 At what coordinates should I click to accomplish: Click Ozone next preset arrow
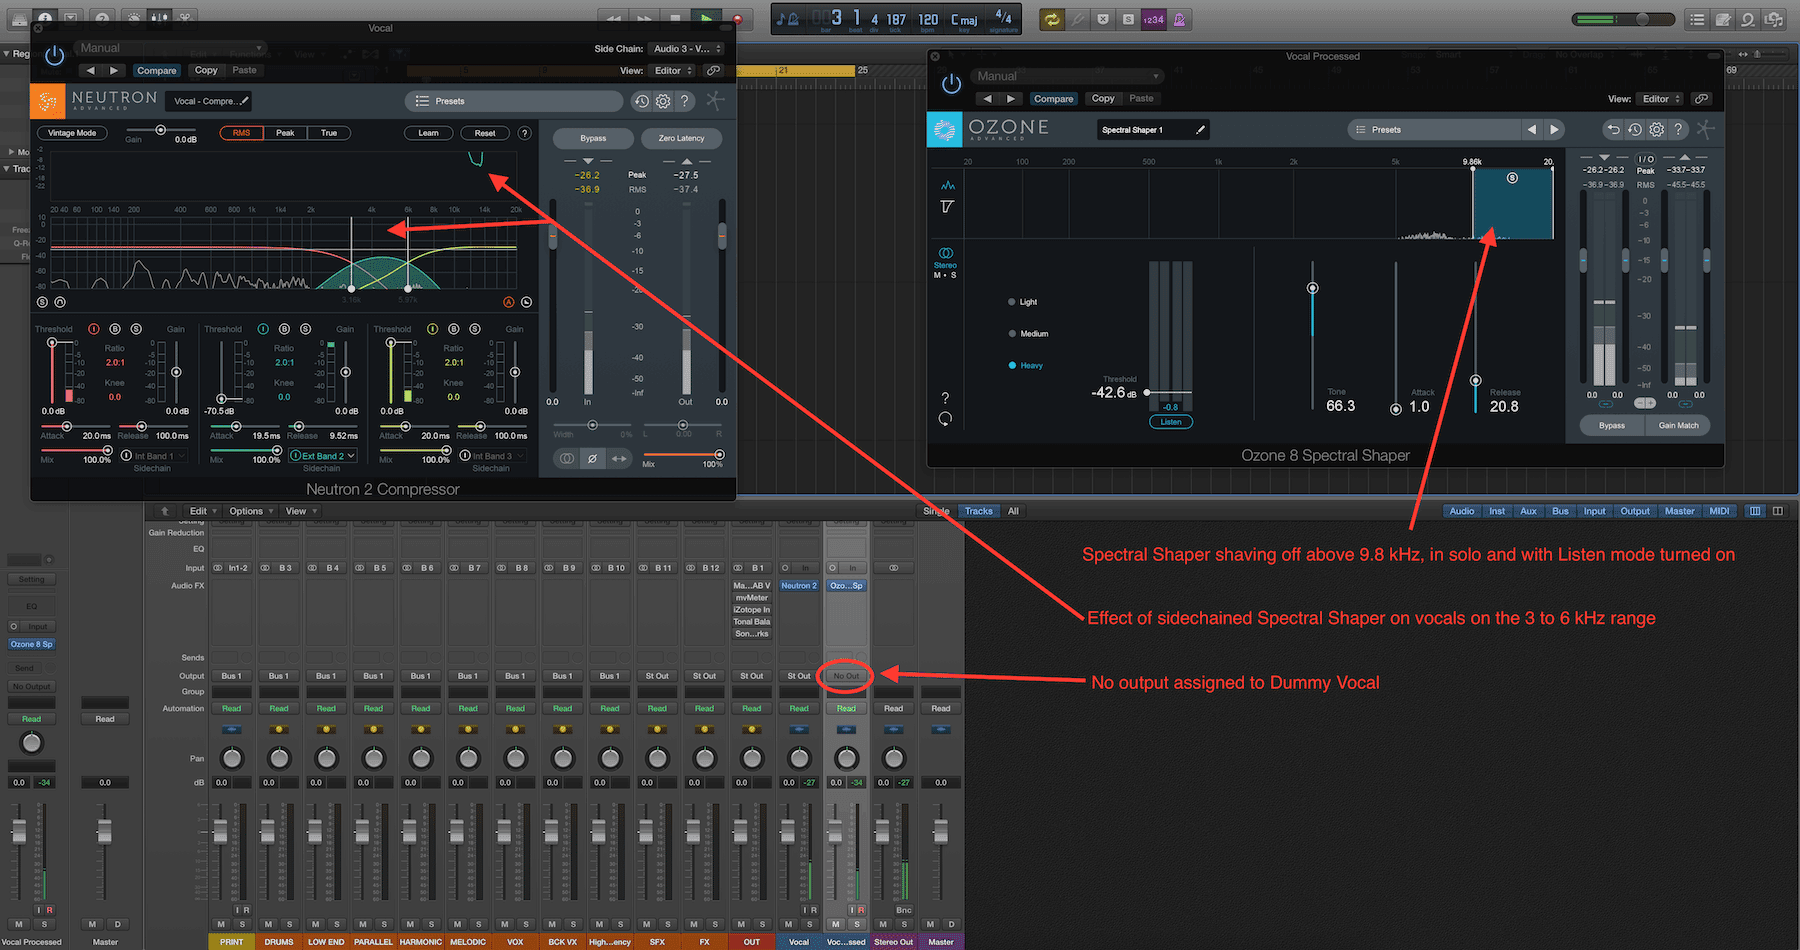click(x=1554, y=129)
